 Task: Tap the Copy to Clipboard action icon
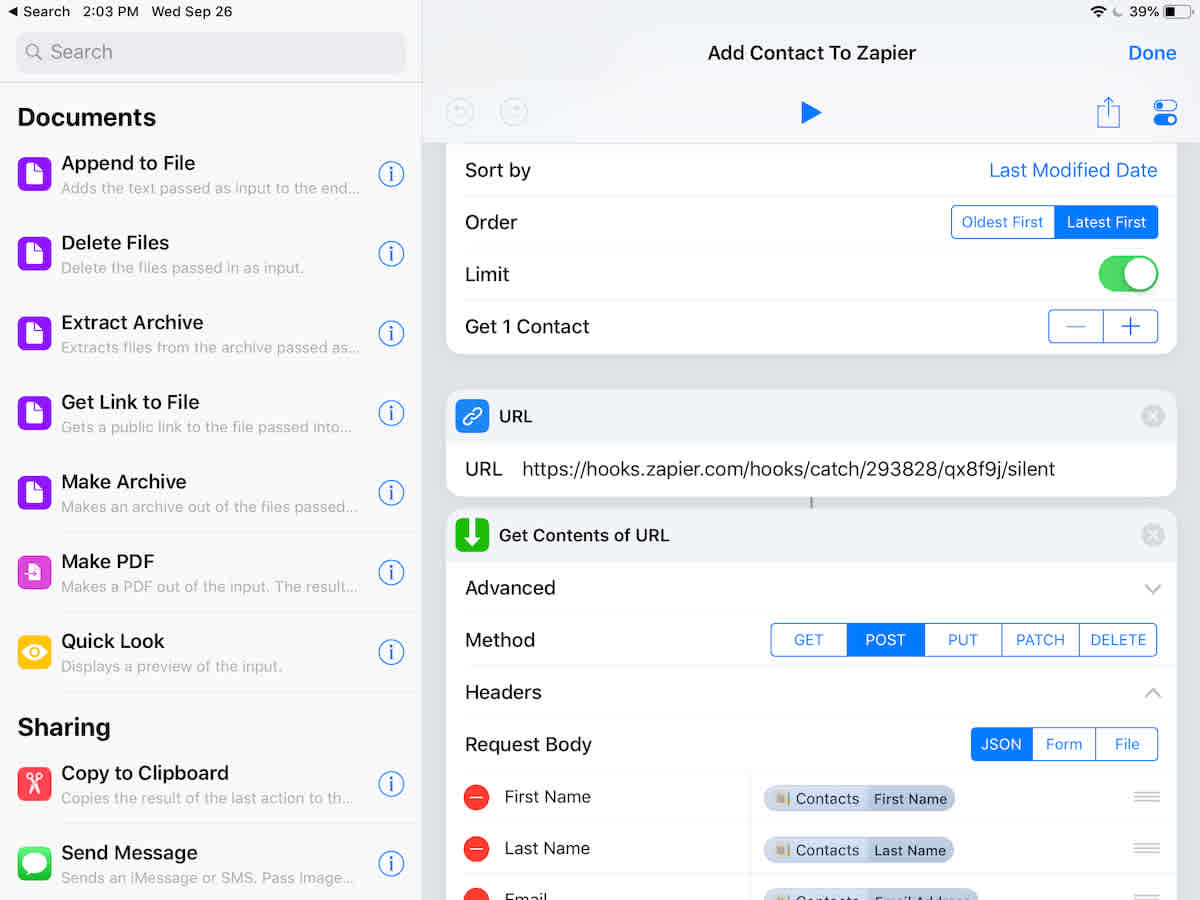point(33,784)
